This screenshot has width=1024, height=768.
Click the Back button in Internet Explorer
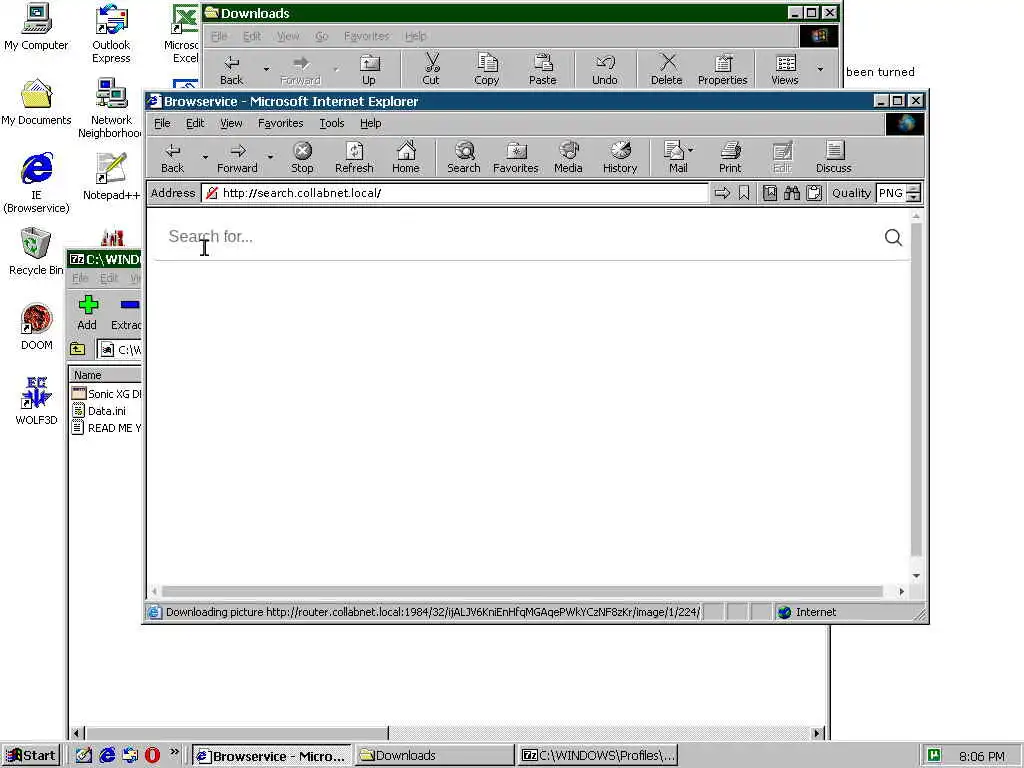pyautogui.click(x=172, y=157)
